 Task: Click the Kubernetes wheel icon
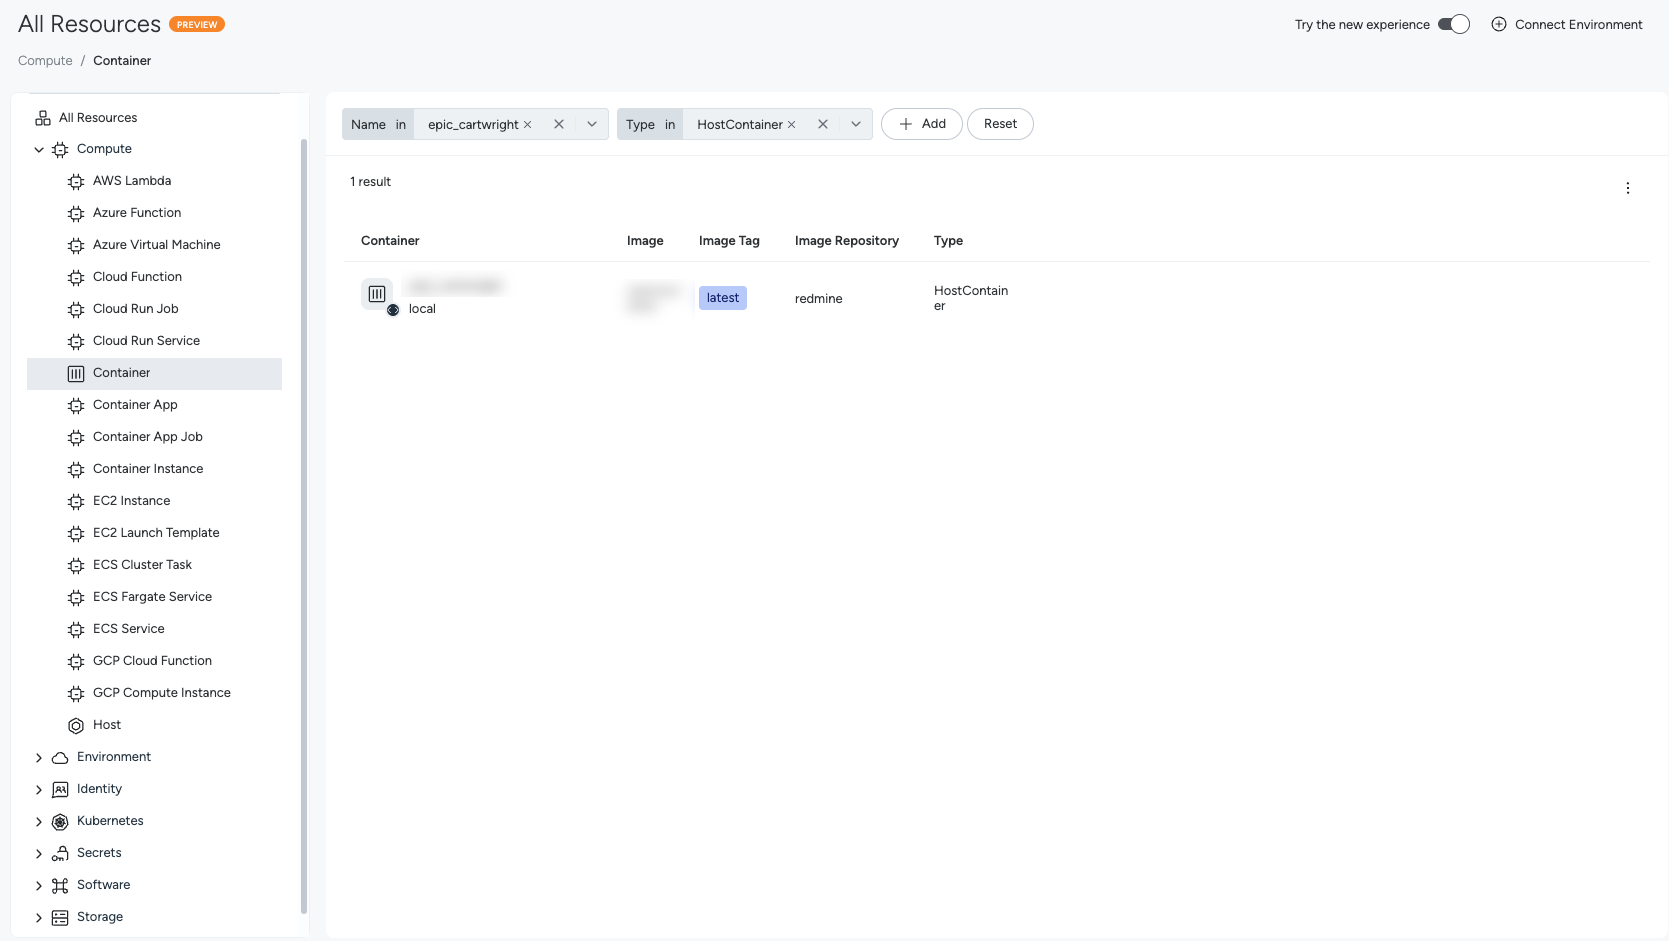coord(60,821)
